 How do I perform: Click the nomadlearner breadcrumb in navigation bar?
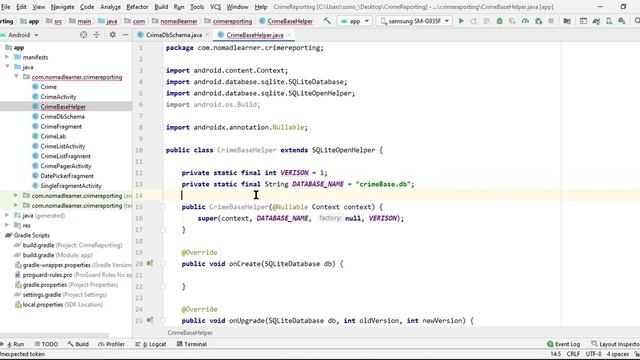click(x=179, y=21)
